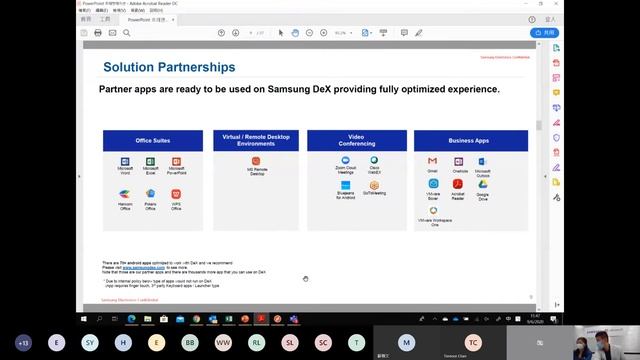Open the notification center tray icon
640x360 pixels.
point(554,319)
